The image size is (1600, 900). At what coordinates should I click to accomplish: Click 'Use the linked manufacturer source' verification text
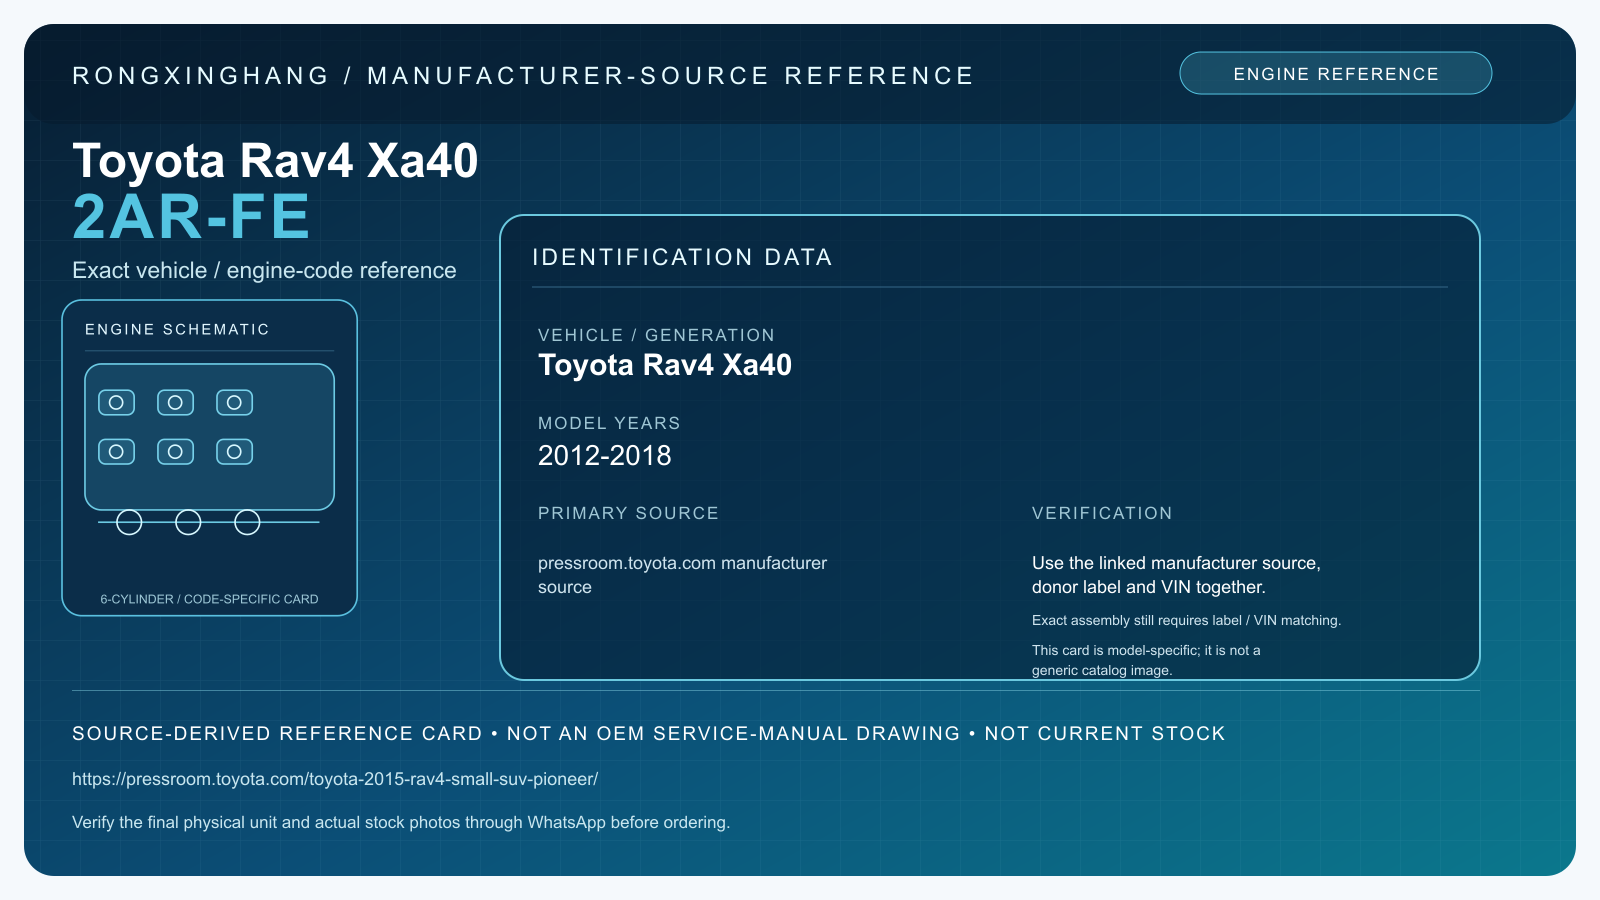click(x=1176, y=575)
